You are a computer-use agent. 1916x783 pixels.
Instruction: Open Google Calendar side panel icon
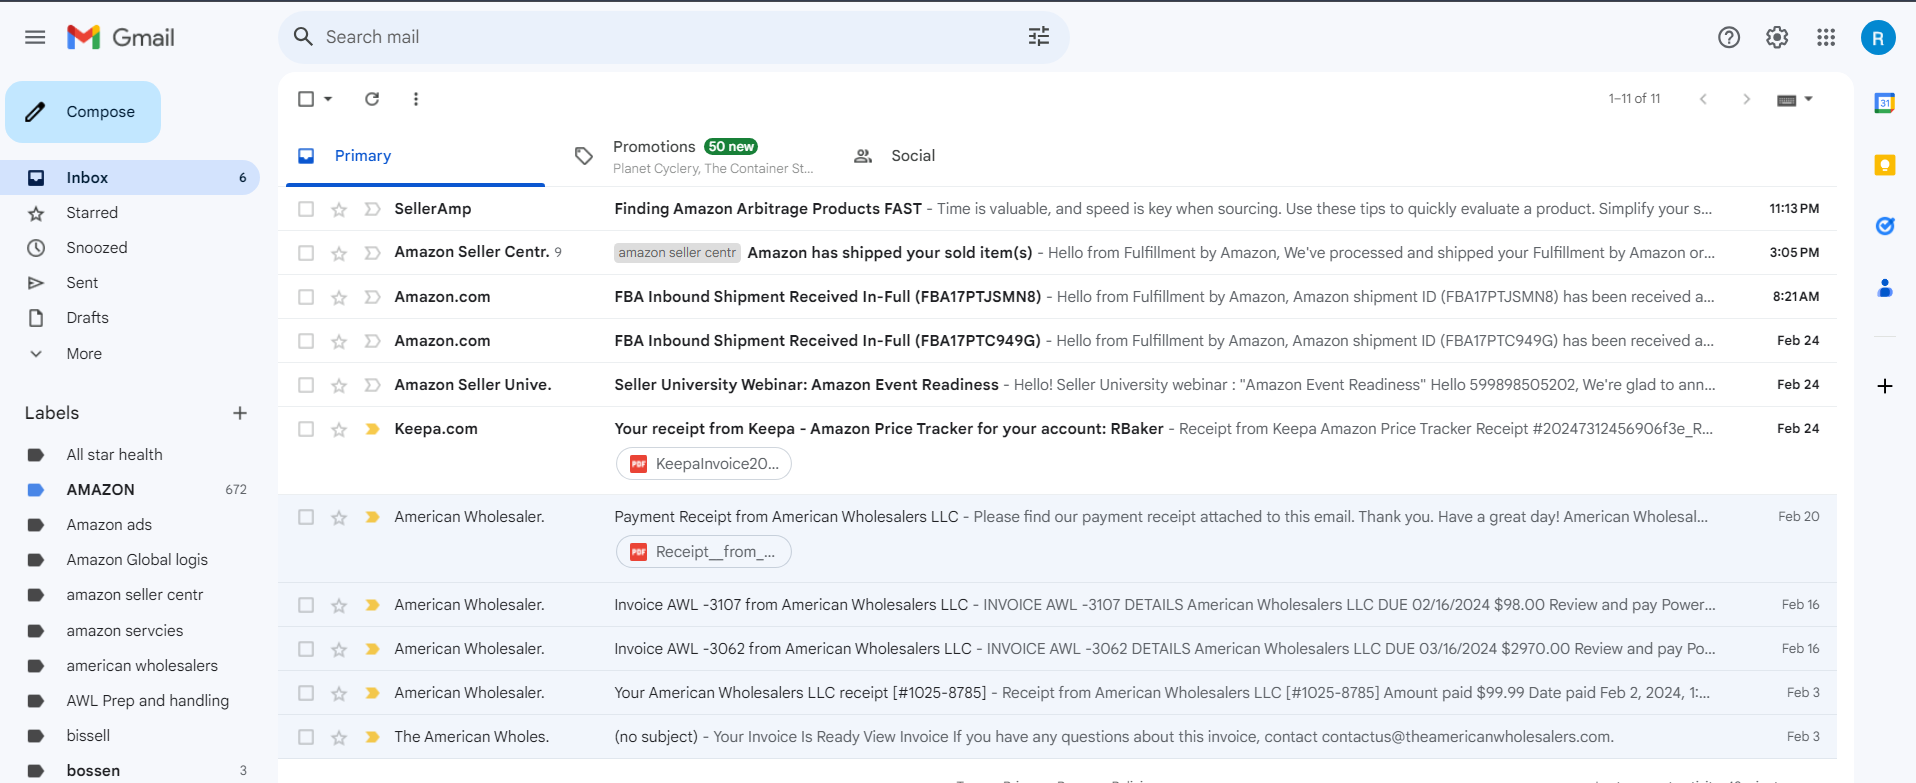[x=1885, y=103]
